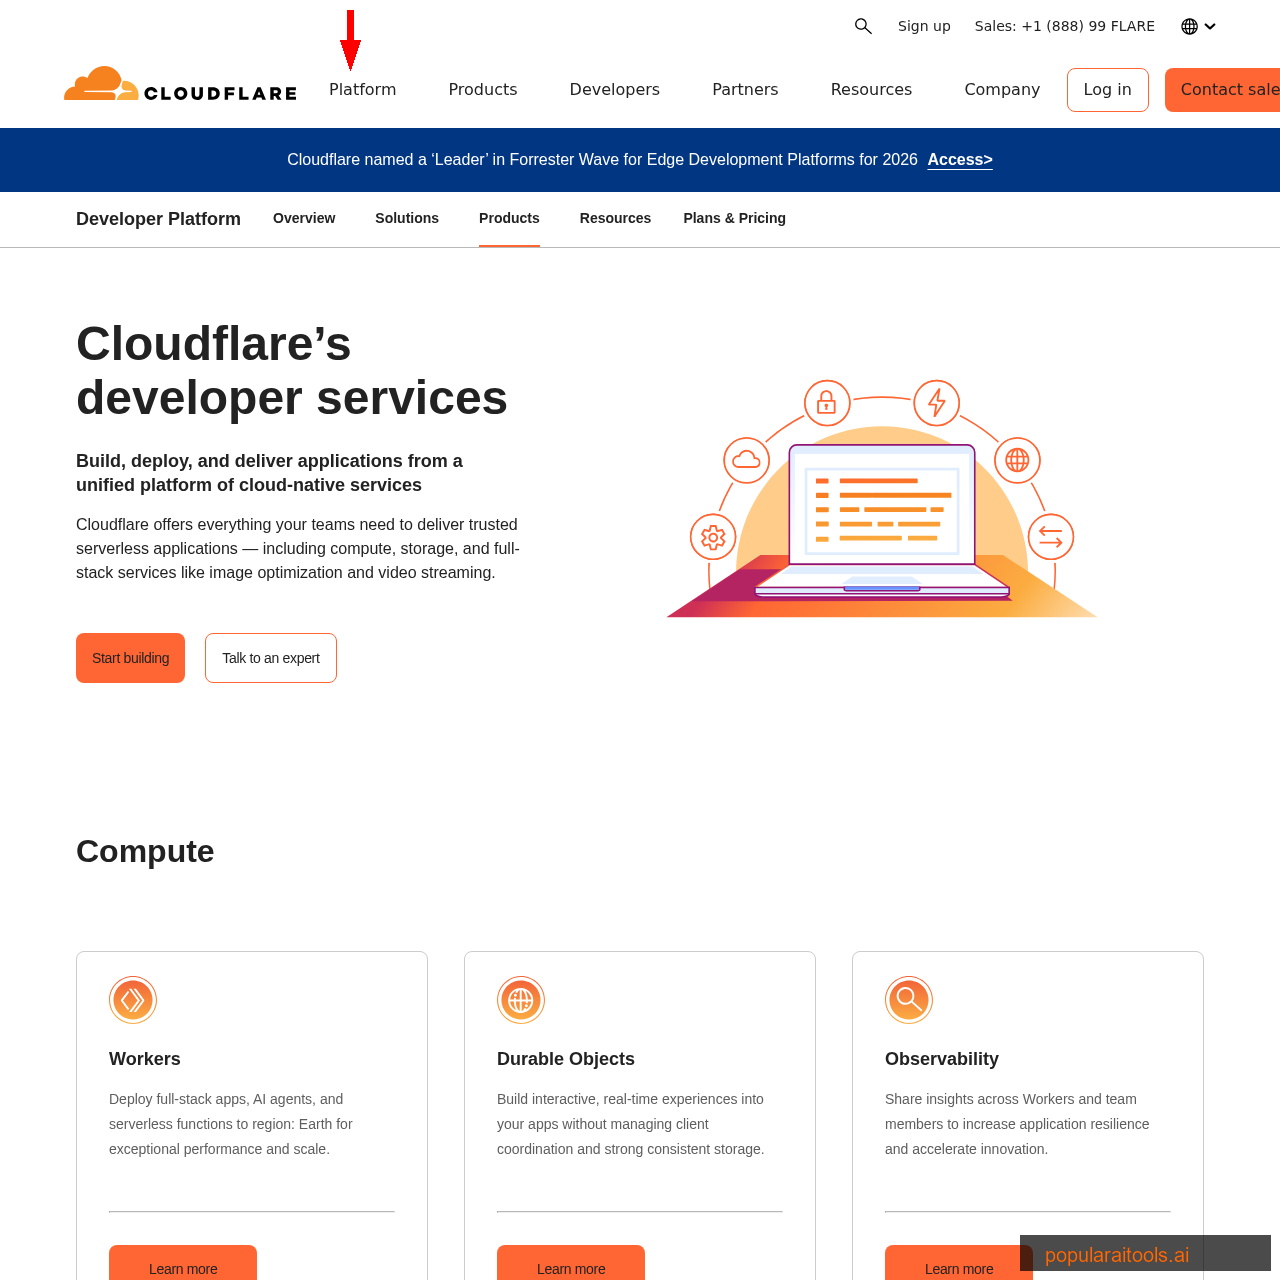
Task: Click the red arrow above Platform
Action: click(x=351, y=42)
